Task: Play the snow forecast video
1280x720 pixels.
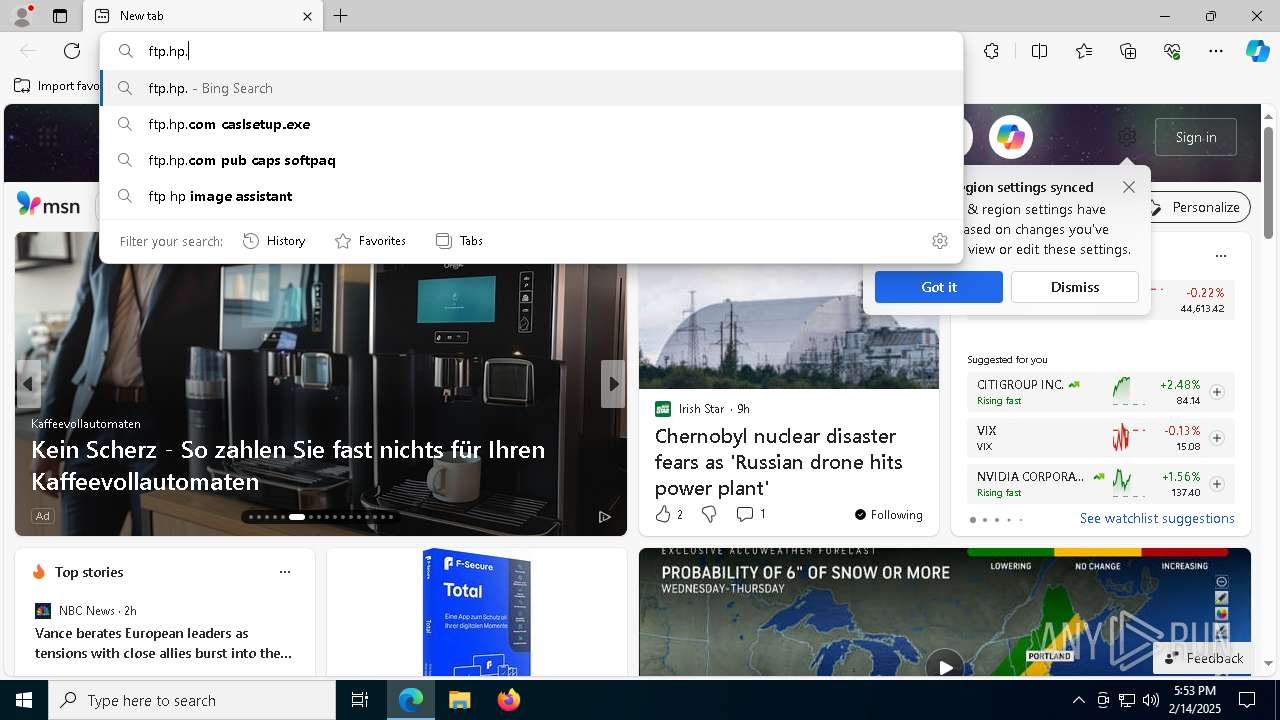Action: click(944, 665)
